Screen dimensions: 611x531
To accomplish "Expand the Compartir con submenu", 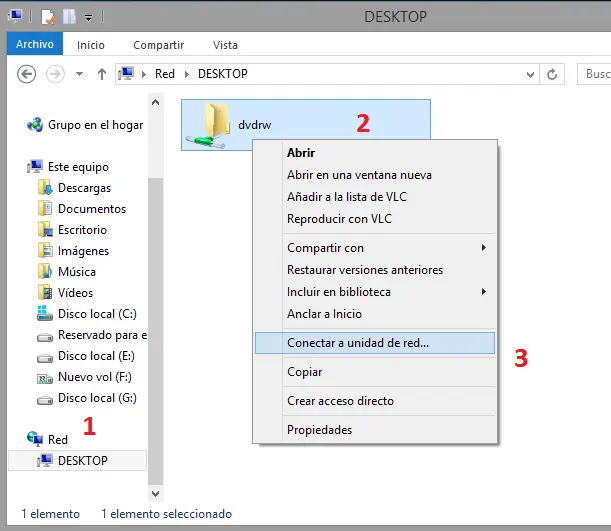I will 375,248.
